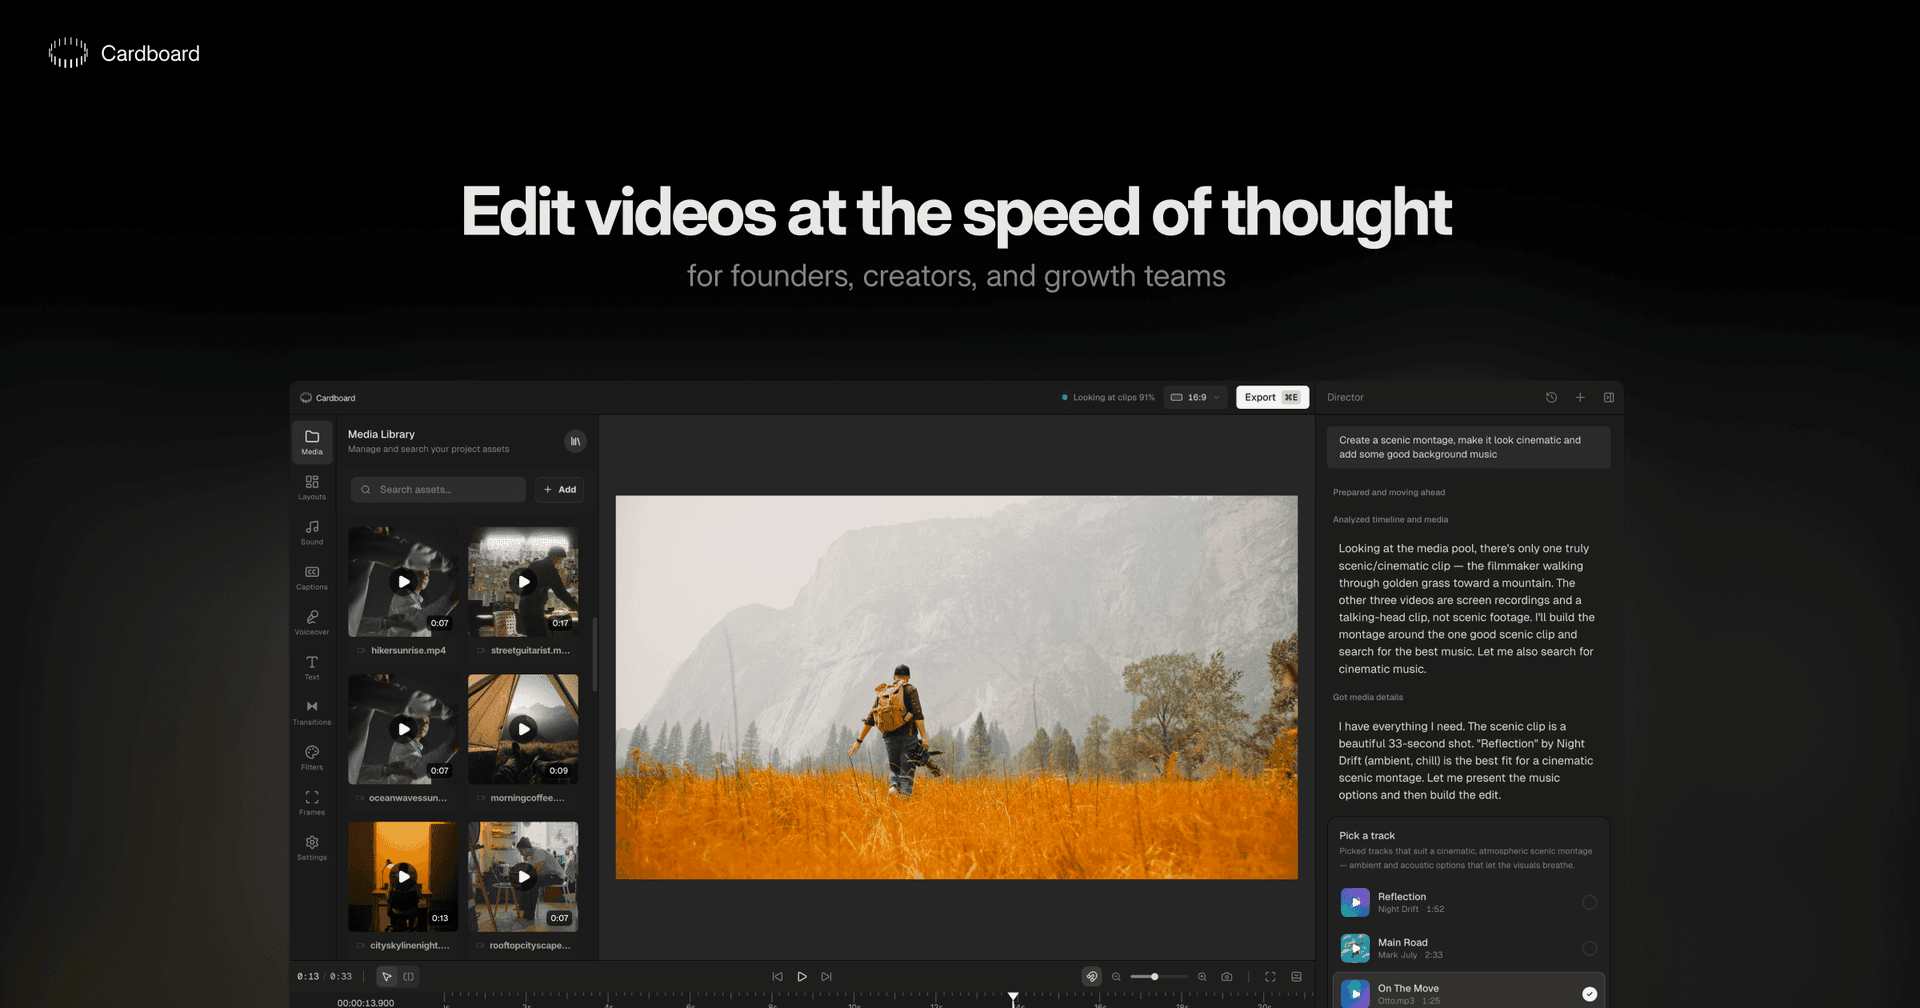Click the Export button
Screen dimensions: 1920x1008
1272,397
